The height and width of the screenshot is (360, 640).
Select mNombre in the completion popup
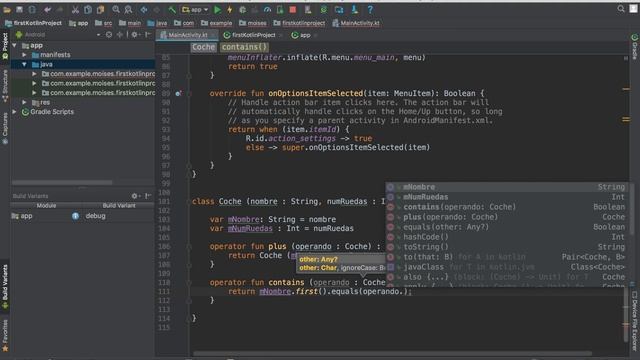[507, 187]
